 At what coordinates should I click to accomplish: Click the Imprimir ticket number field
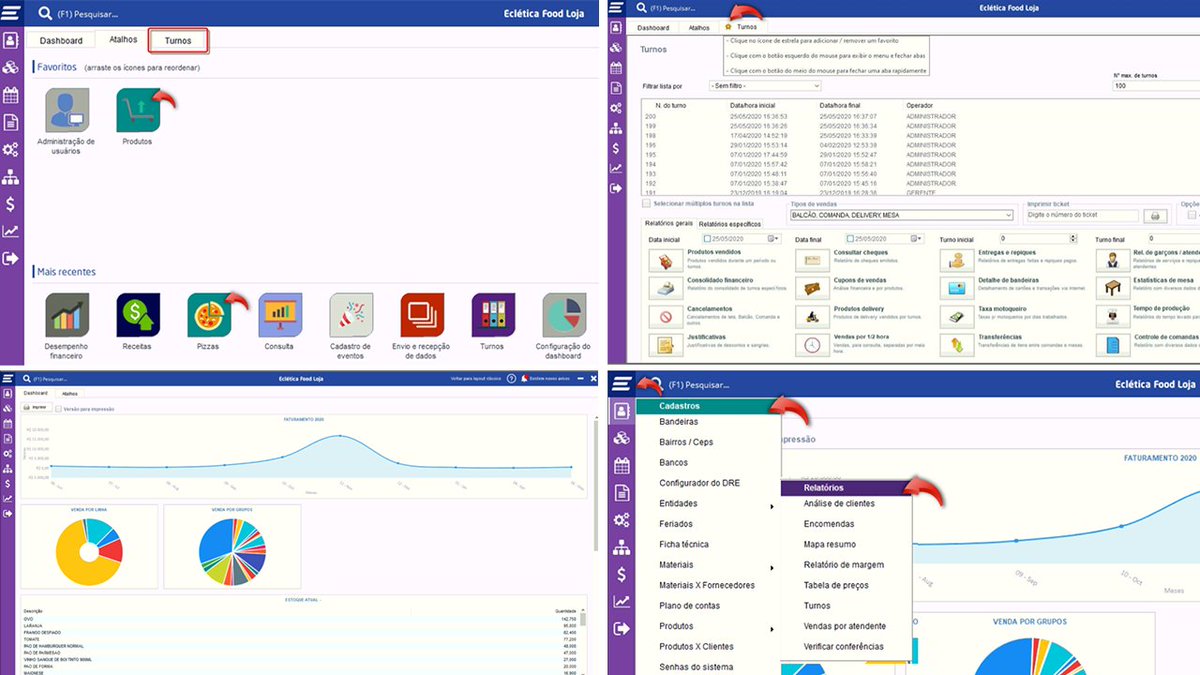(x=1084, y=216)
